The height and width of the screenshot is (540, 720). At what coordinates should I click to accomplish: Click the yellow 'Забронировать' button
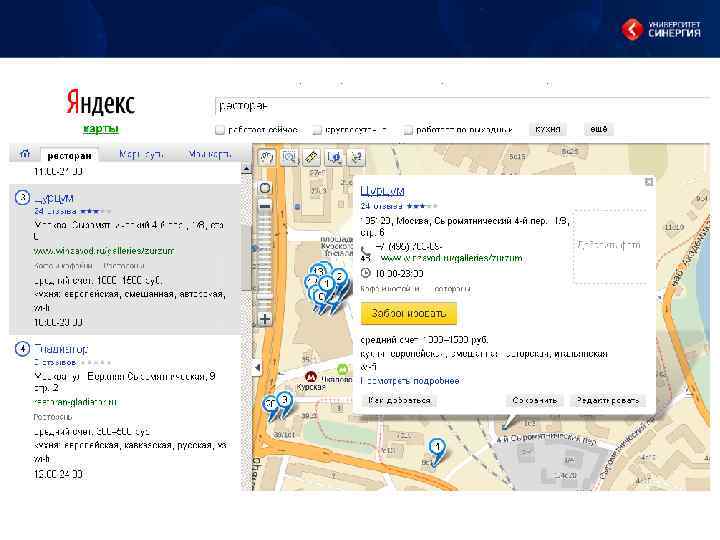pos(409,313)
